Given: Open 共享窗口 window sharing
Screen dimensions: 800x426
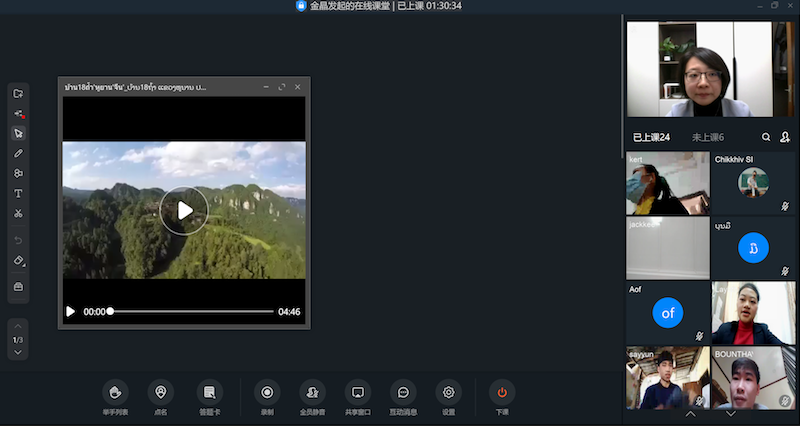Looking at the screenshot, I should coord(358,397).
